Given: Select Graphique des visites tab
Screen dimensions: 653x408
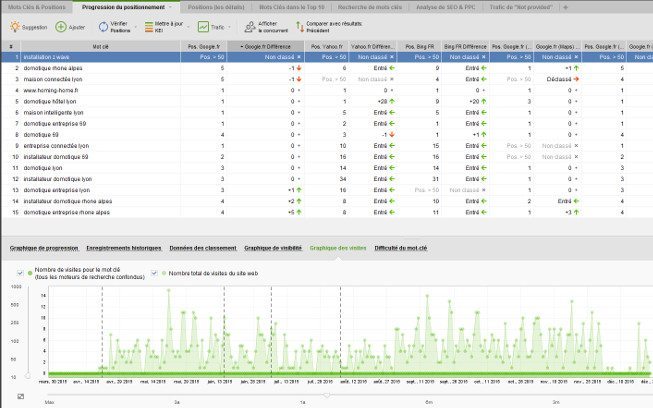Looking at the screenshot, I should click(x=338, y=248).
